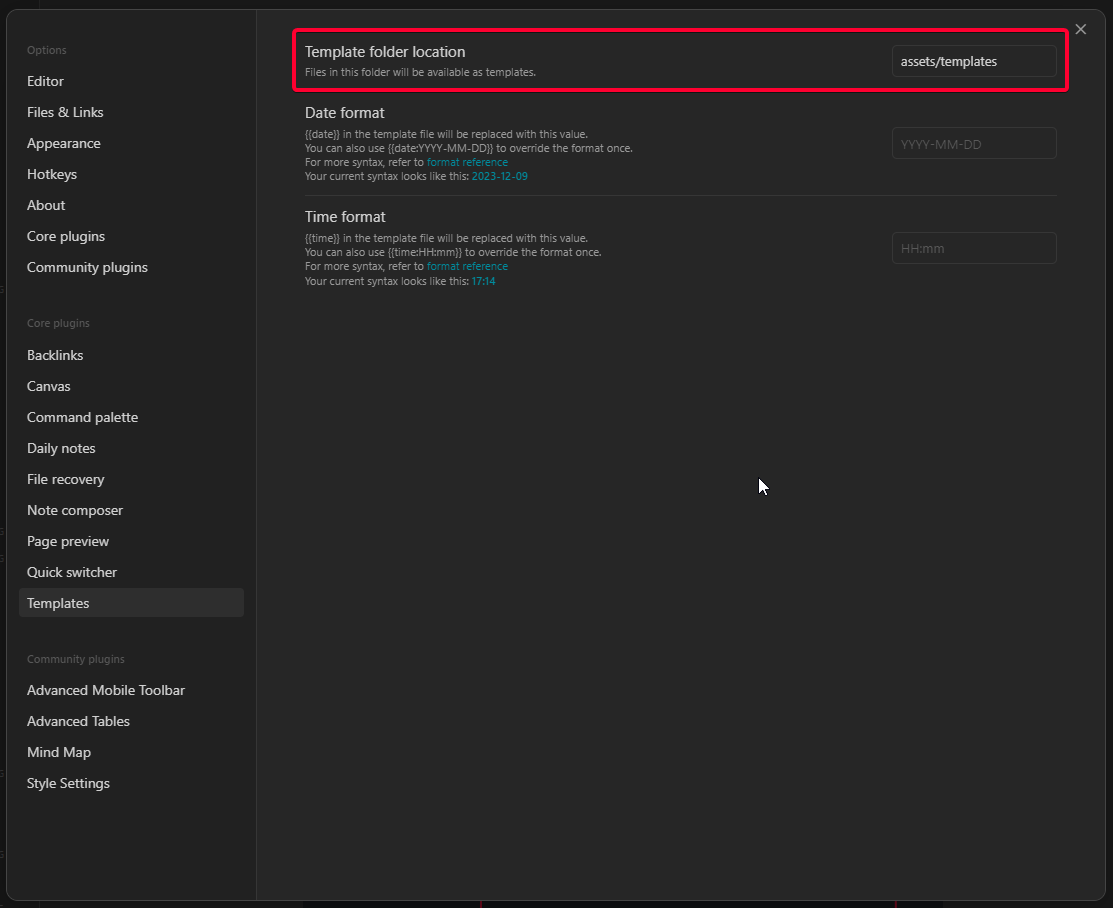
Task: Open the Hotkeys settings page
Action: 52,174
